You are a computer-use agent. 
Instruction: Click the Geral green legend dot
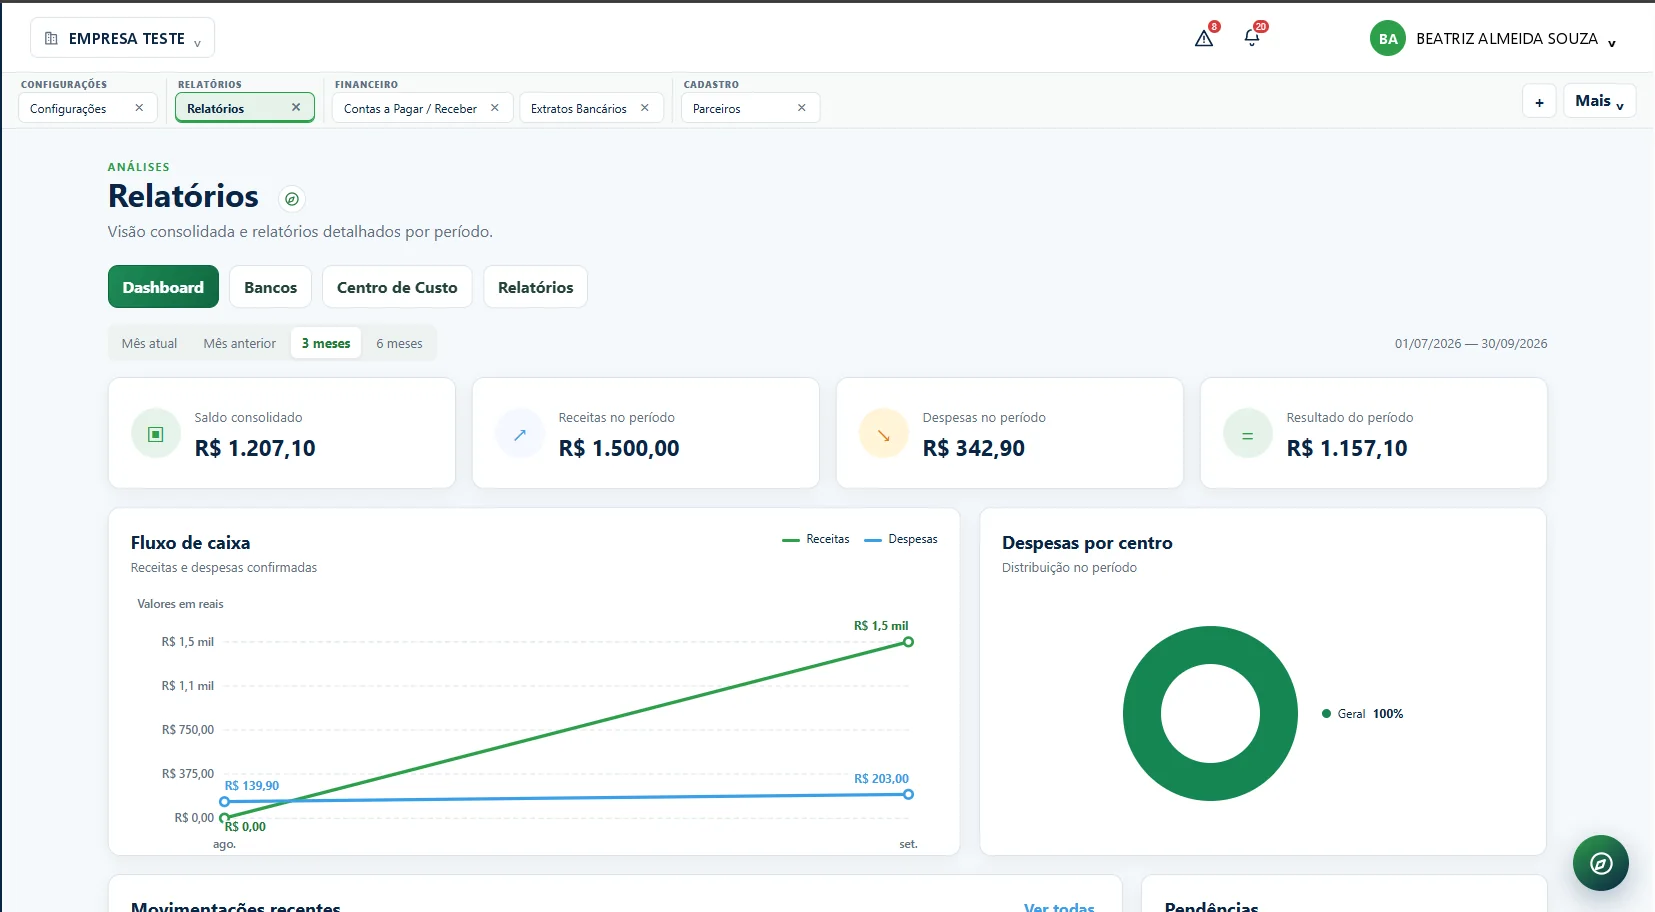1326,714
